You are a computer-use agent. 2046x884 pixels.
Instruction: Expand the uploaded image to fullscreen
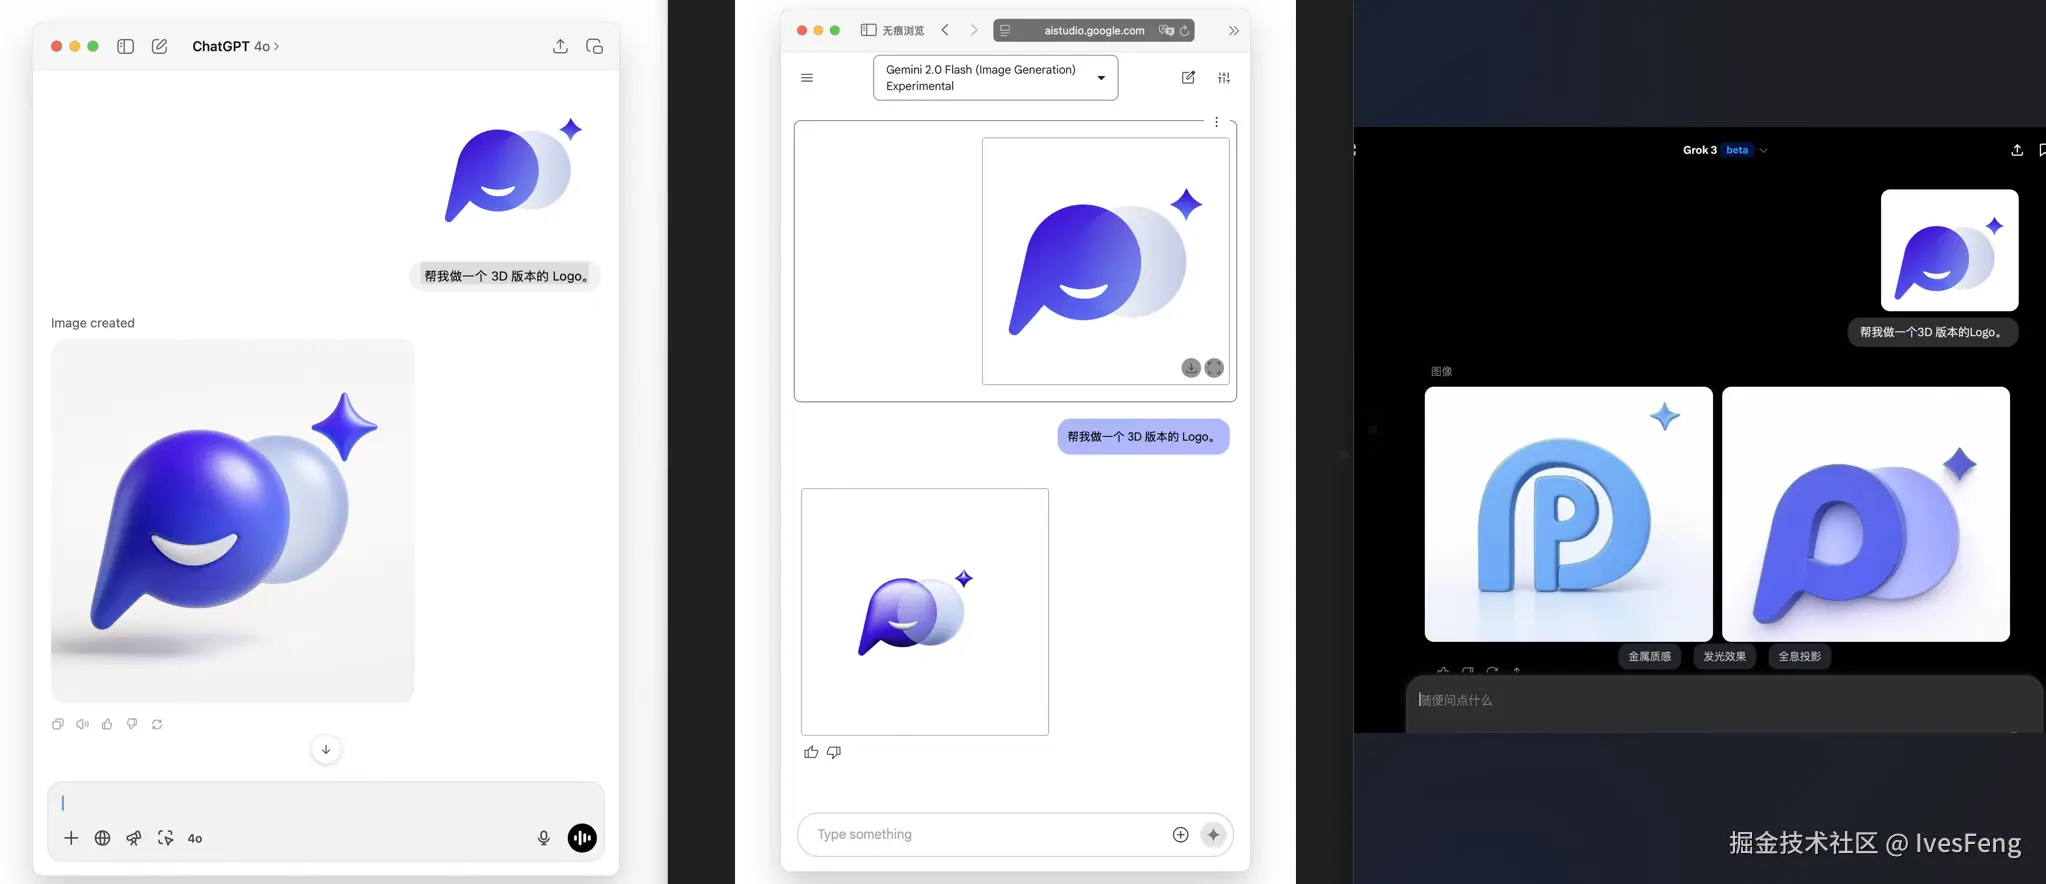(x=1214, y=368)
